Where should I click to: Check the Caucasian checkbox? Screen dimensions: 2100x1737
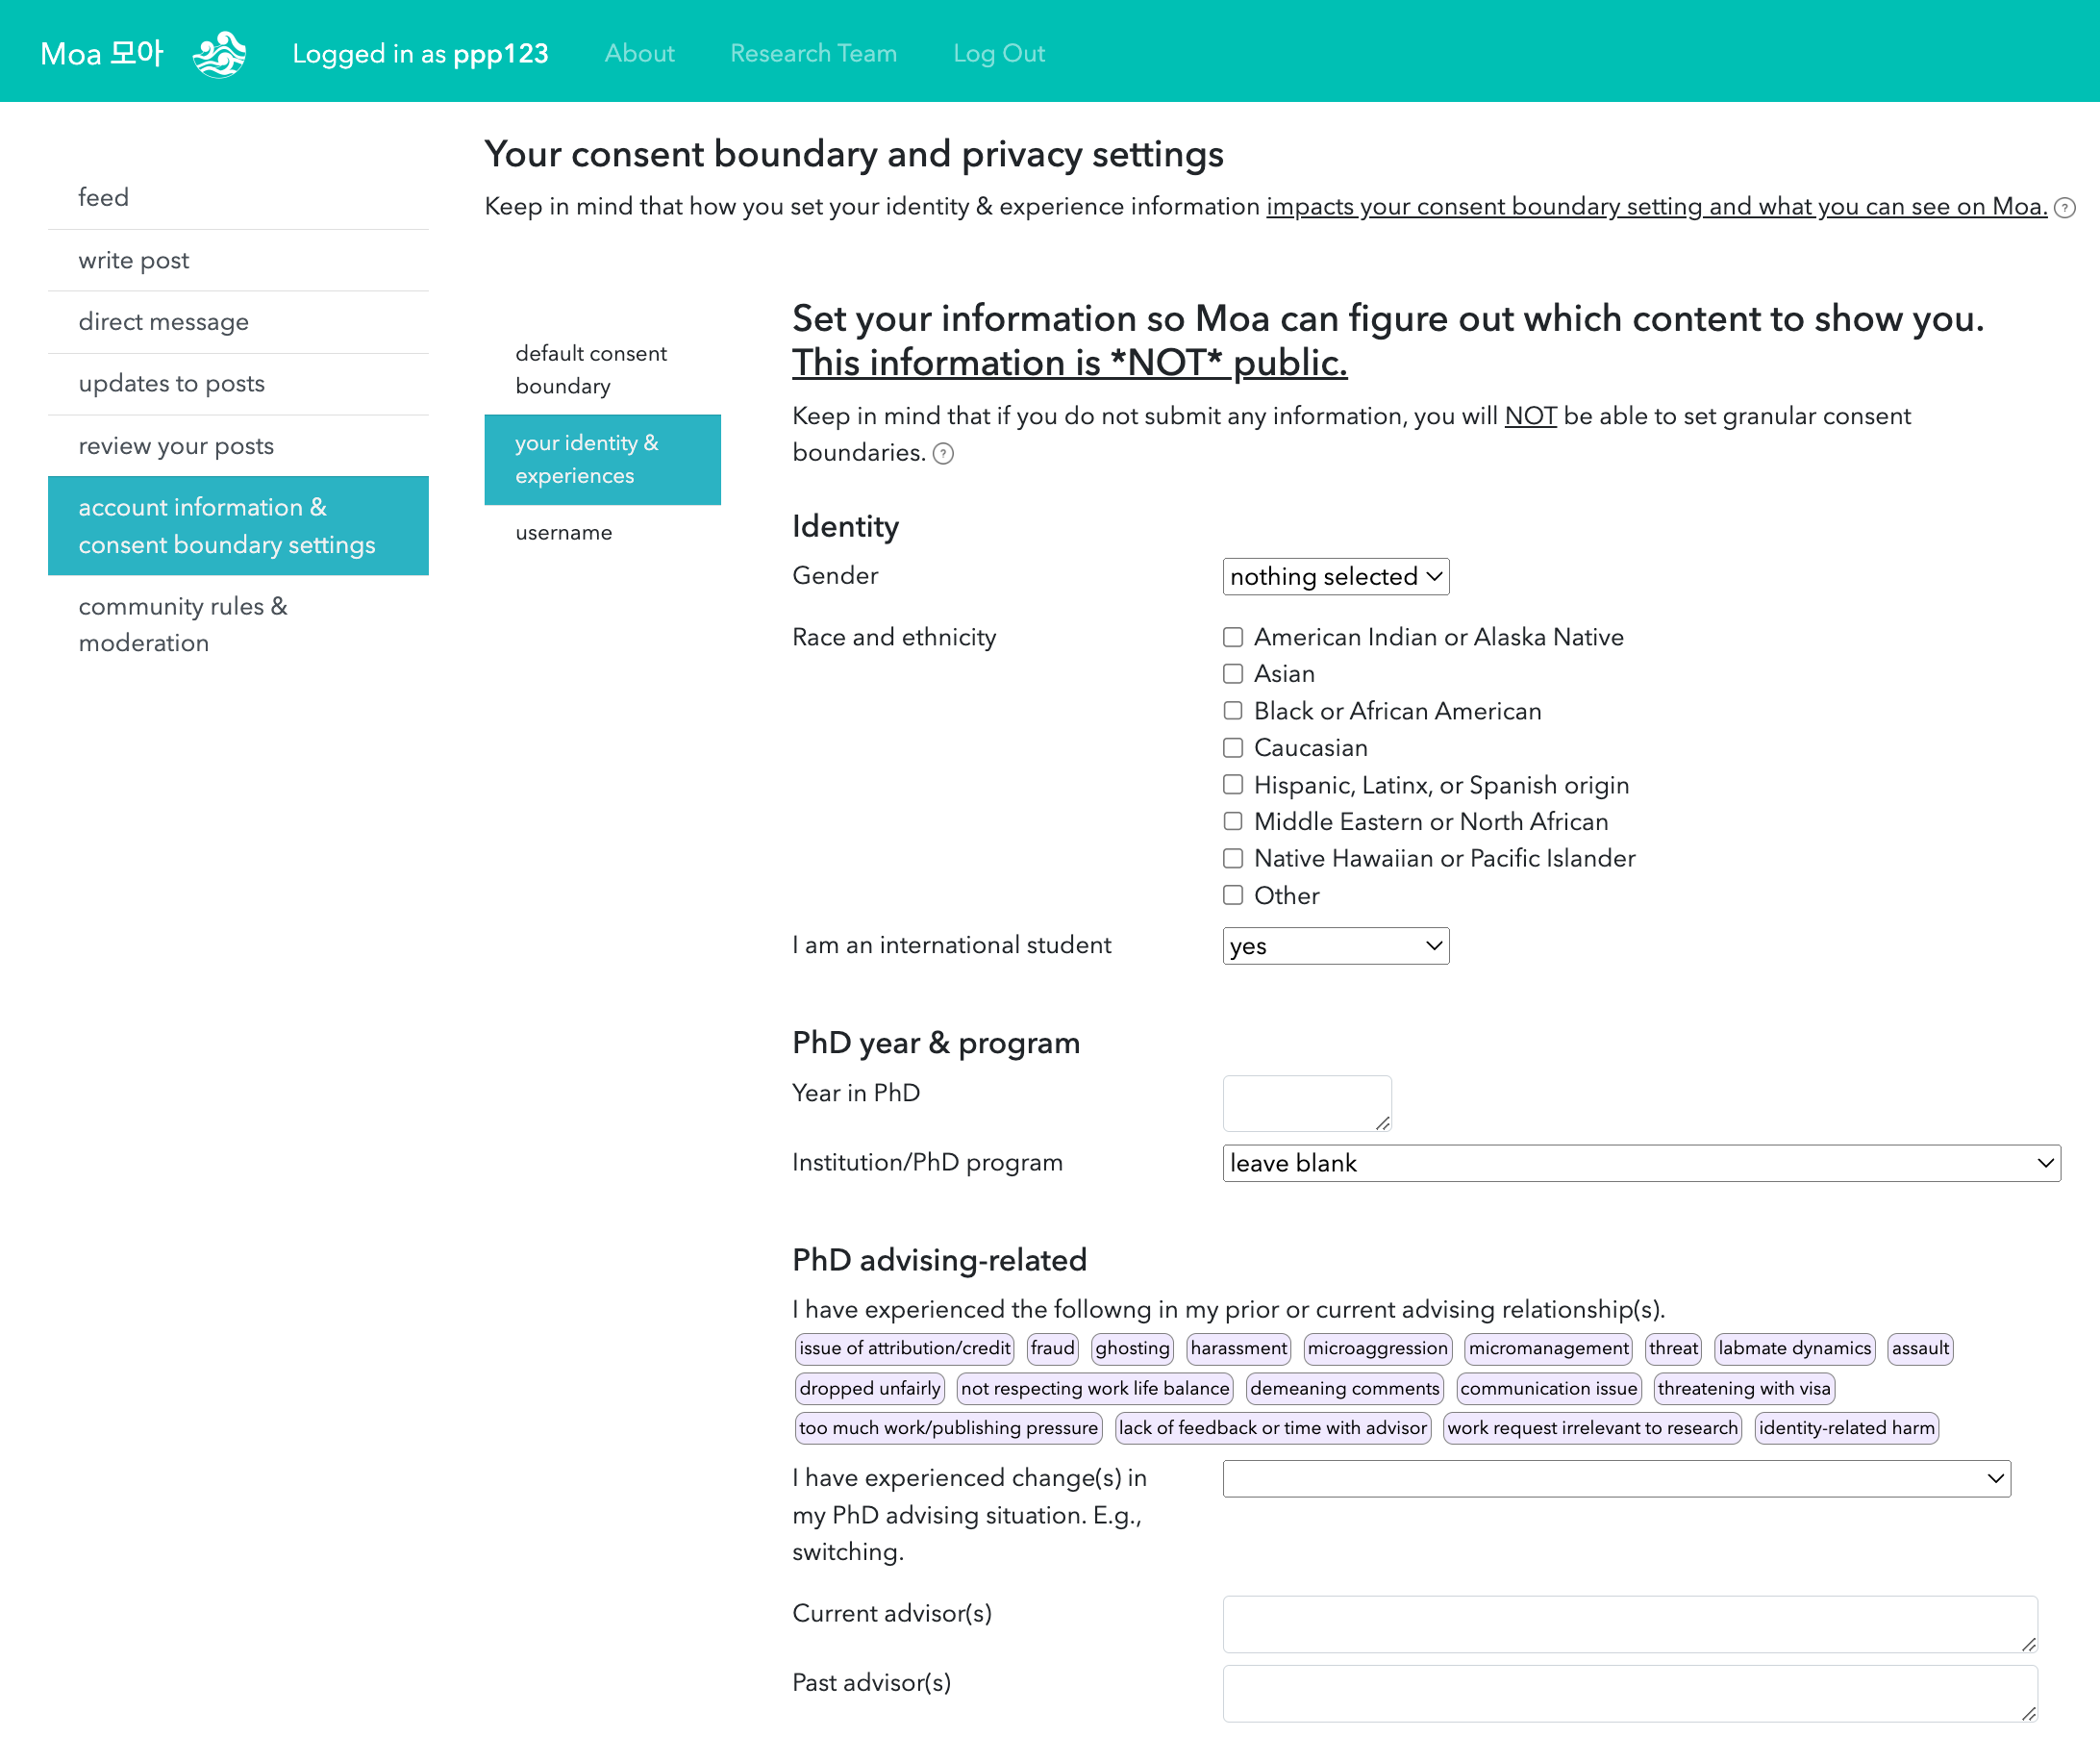[x=1233, y=748]
